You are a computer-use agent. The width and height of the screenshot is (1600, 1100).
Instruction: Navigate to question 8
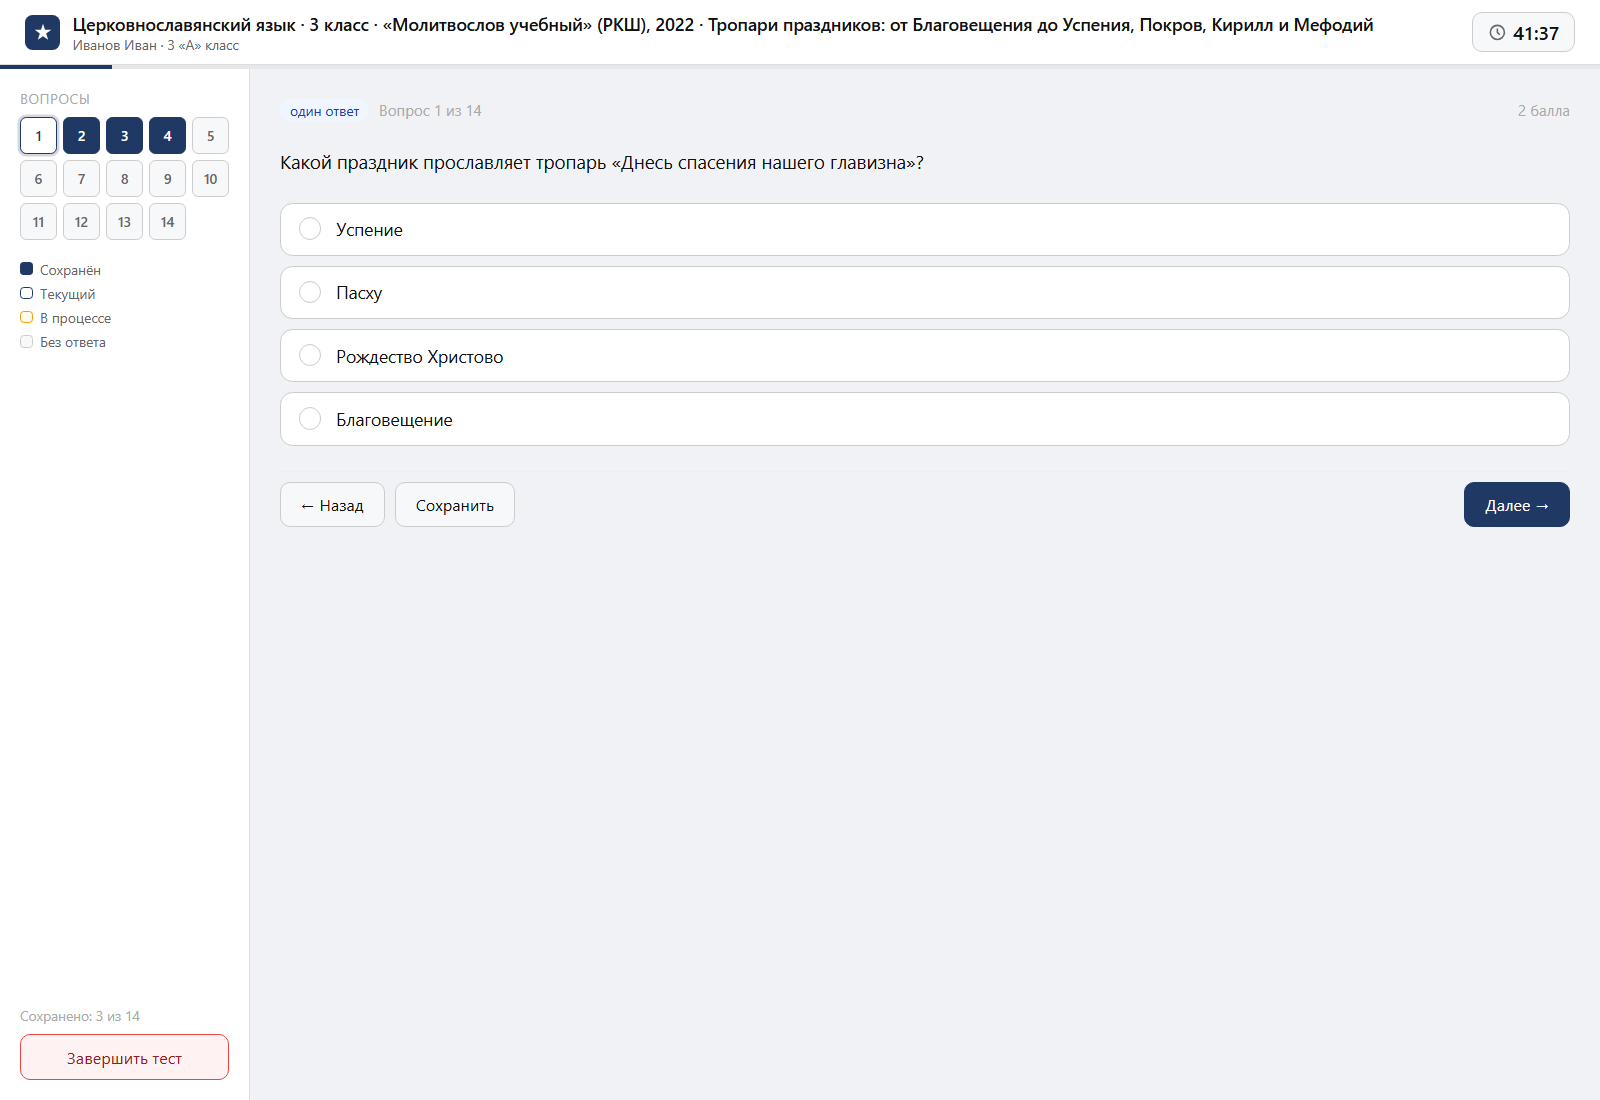tap(125, 179)
